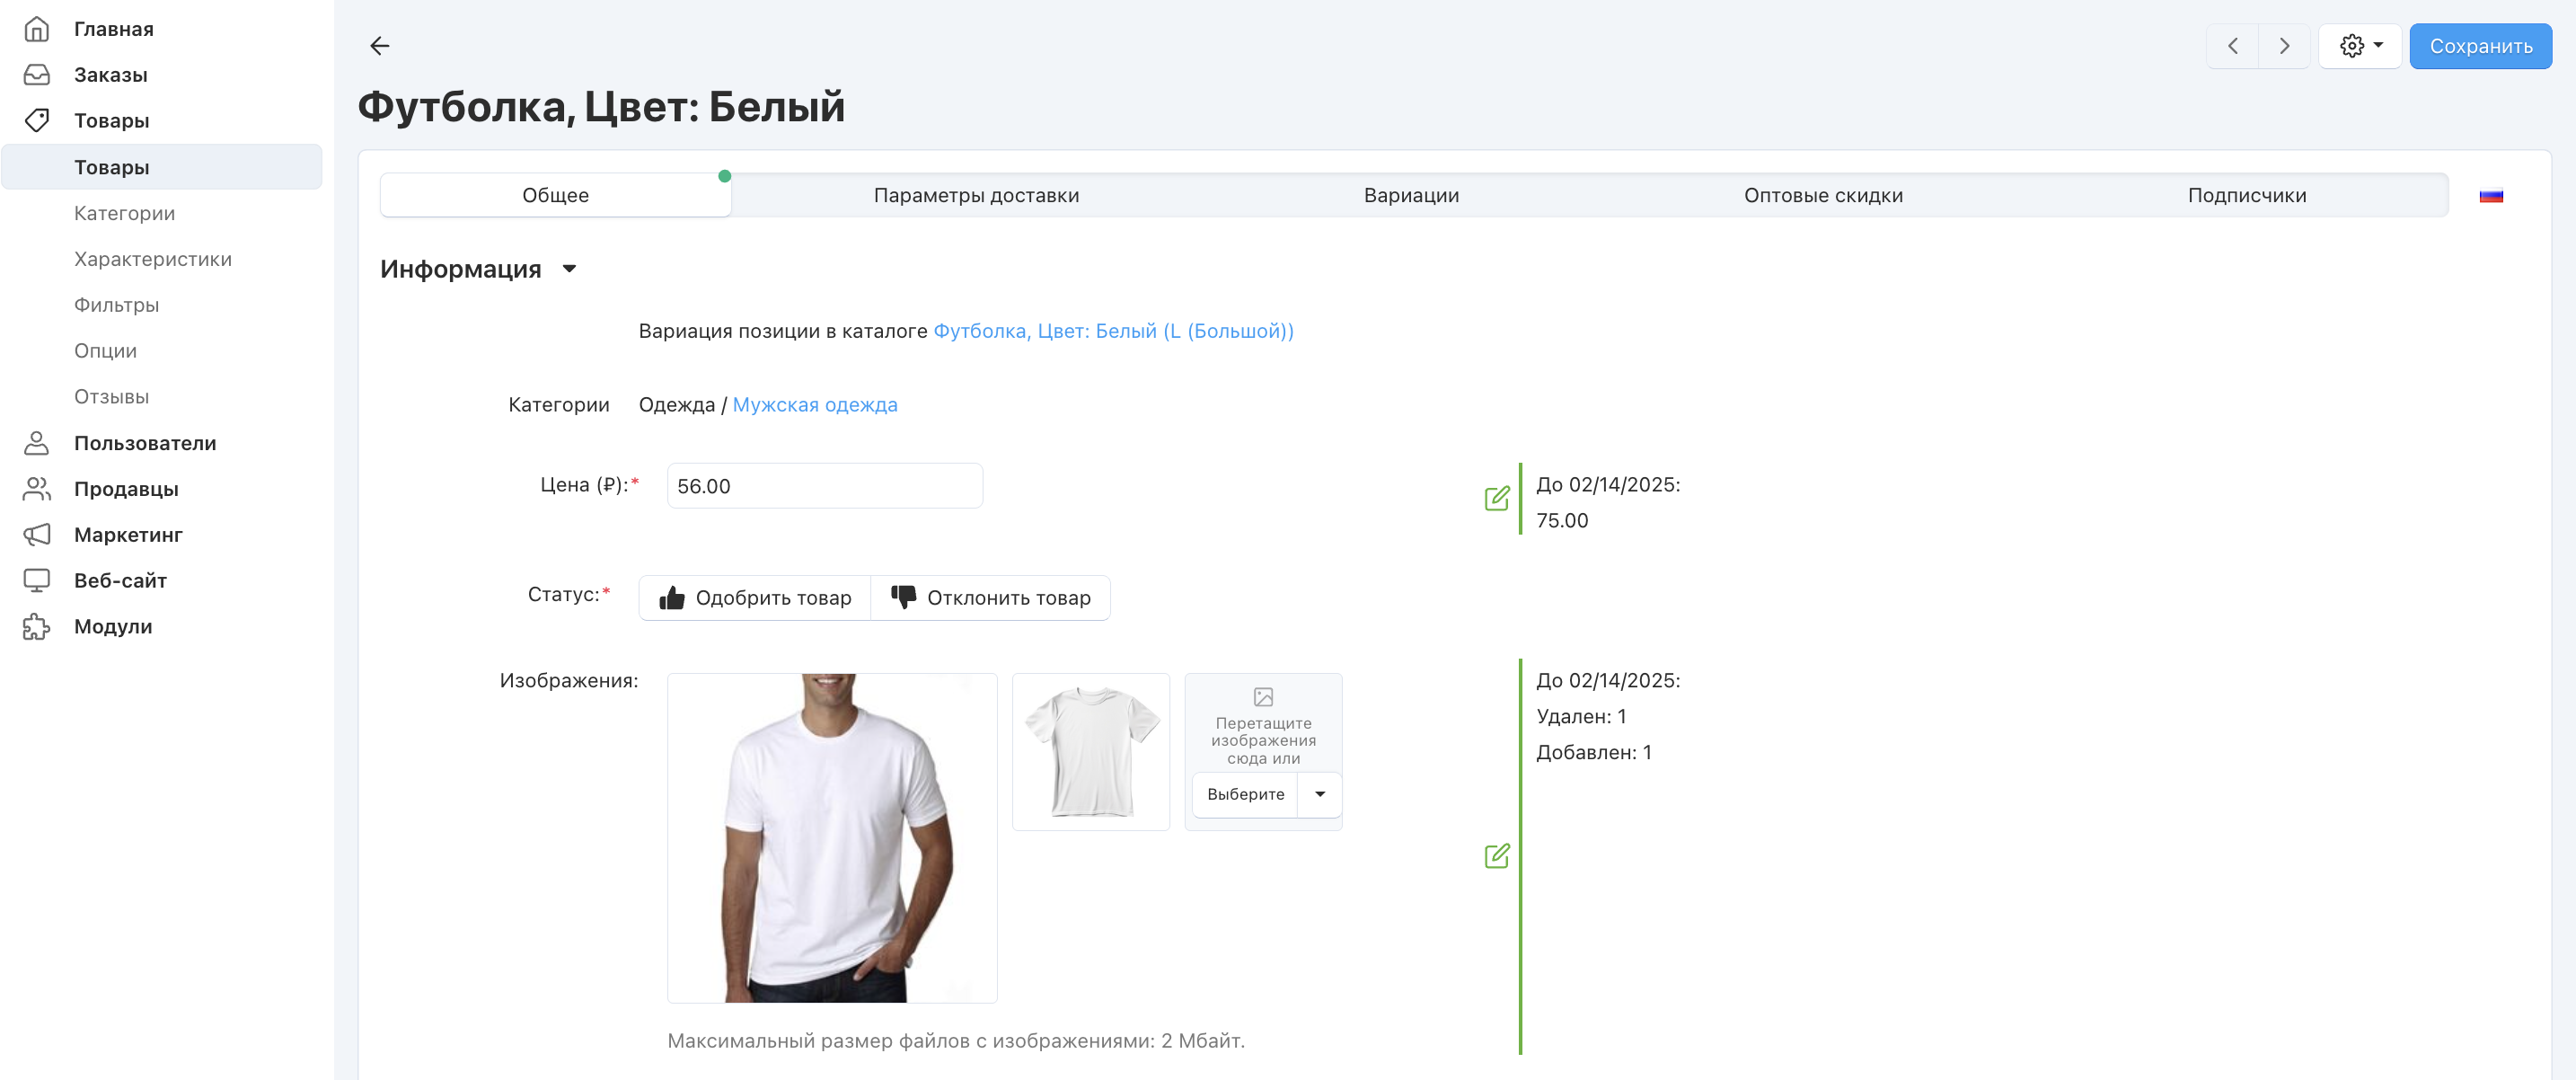The width and height of the screenshot is (2576, 1080).
Task: Switch to the Вариации tab
Action: click(x=1410, y=196)
